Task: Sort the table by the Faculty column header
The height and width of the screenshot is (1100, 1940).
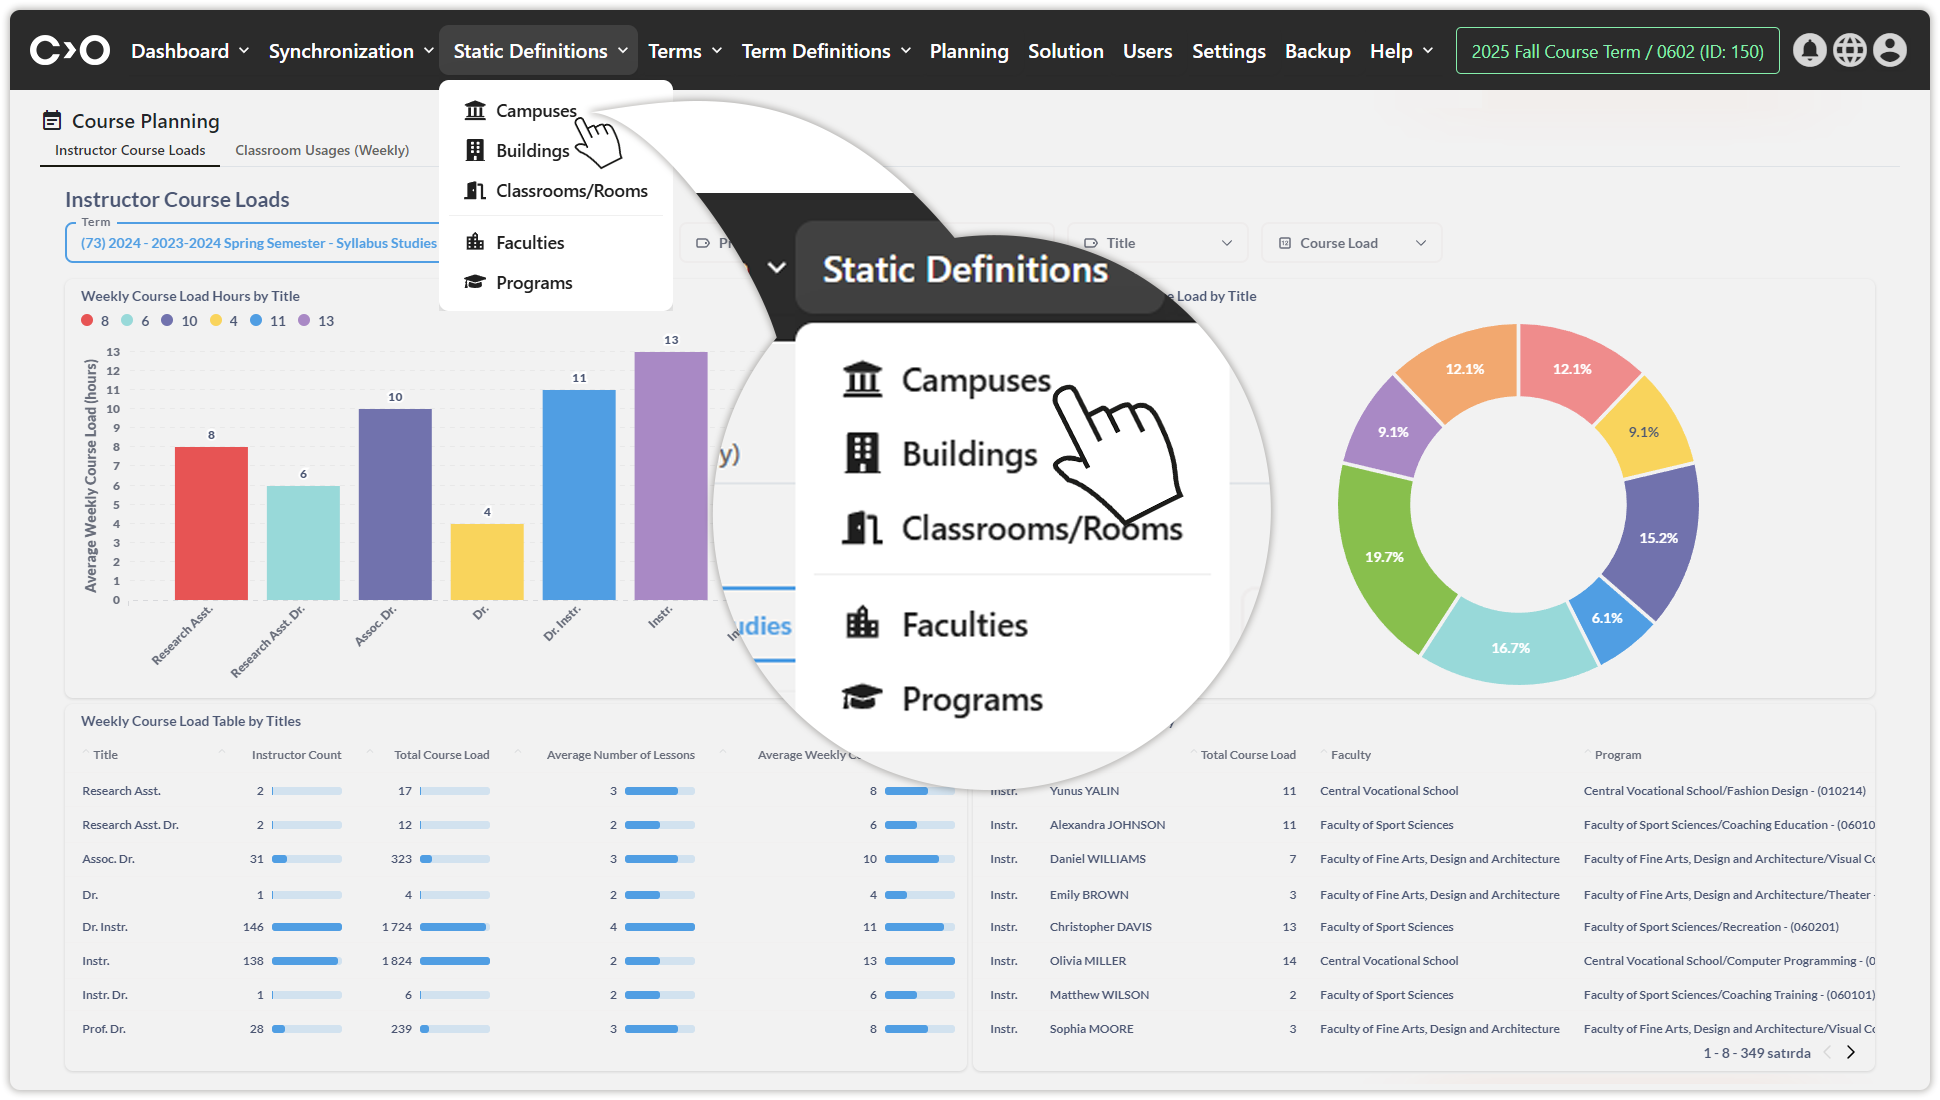Action: point(1350,755)
